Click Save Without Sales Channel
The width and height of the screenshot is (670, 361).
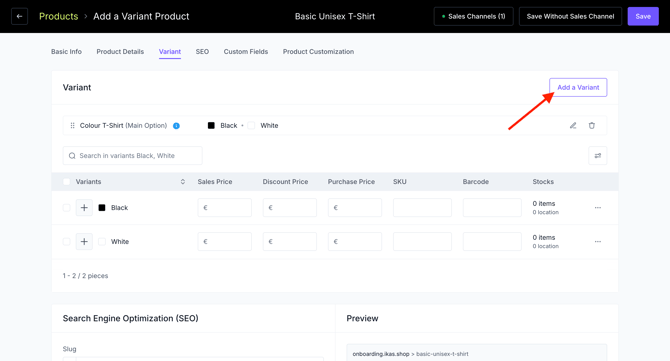[x=570, y=16]
